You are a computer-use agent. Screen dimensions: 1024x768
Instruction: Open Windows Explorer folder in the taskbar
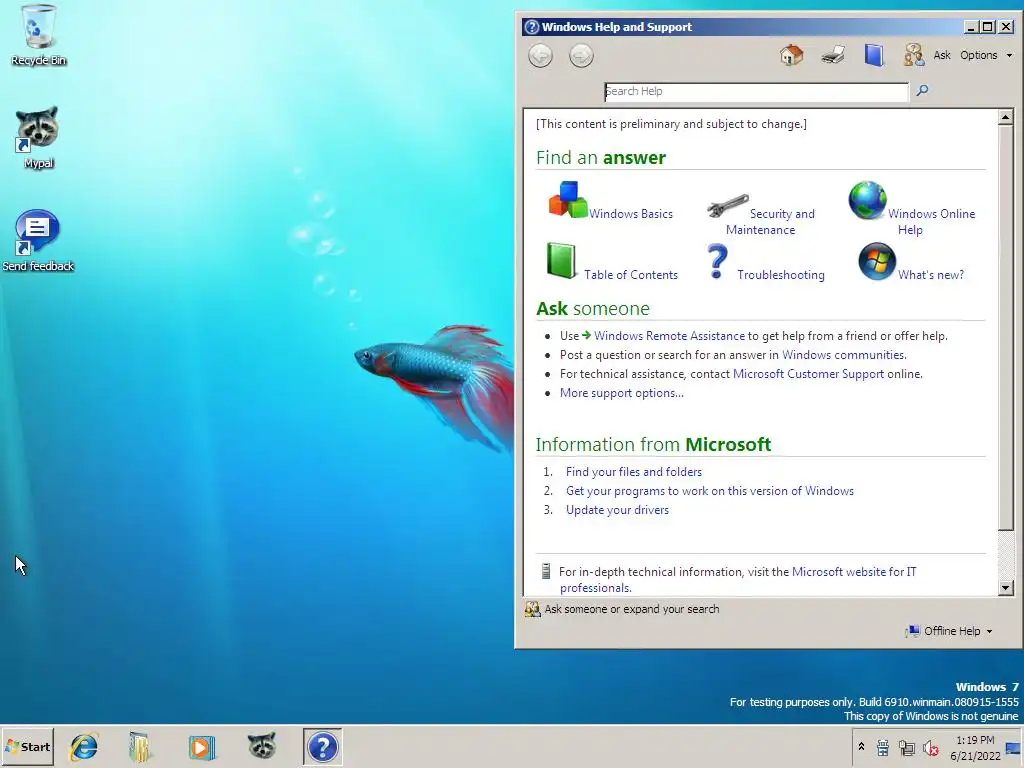[x=139, y=746]
